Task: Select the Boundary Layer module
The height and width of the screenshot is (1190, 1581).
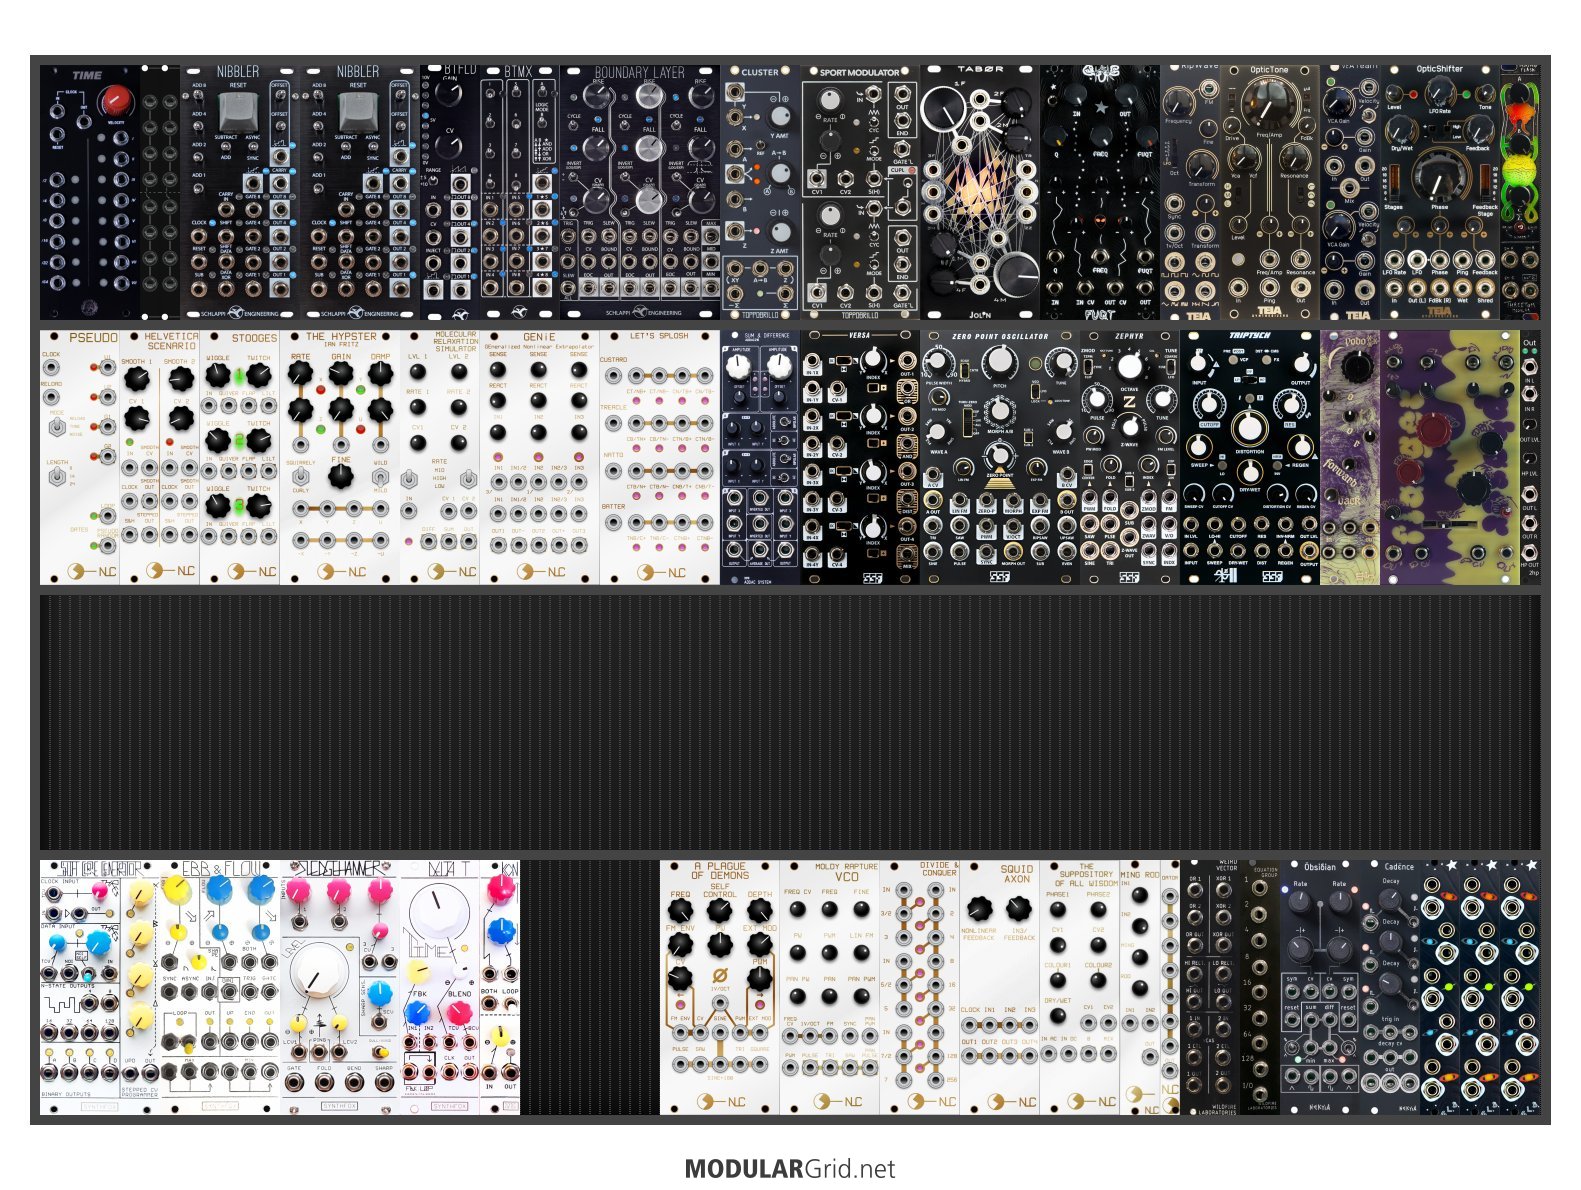Action: coord(640,192)
